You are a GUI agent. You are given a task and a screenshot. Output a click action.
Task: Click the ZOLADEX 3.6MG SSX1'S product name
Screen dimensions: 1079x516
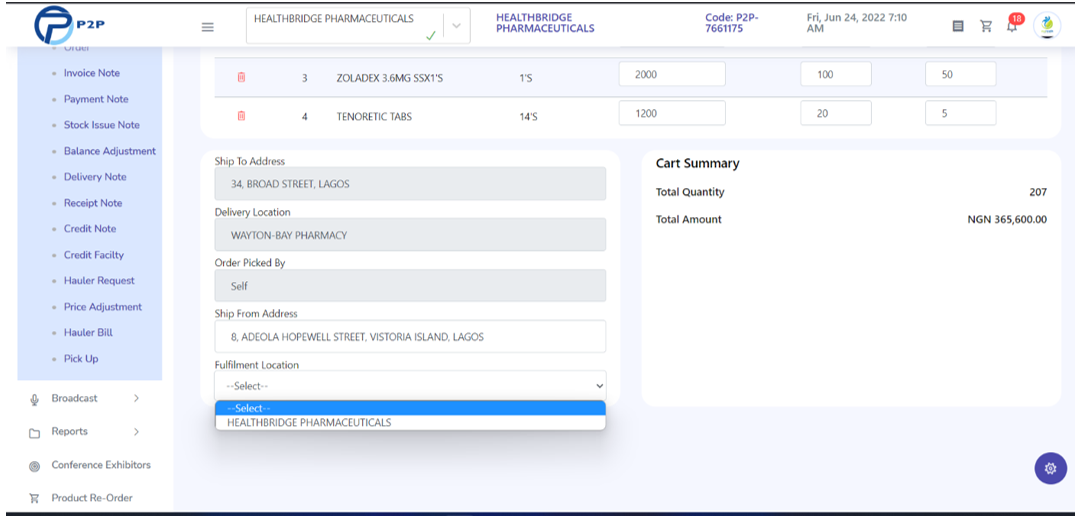click(389, 78)
